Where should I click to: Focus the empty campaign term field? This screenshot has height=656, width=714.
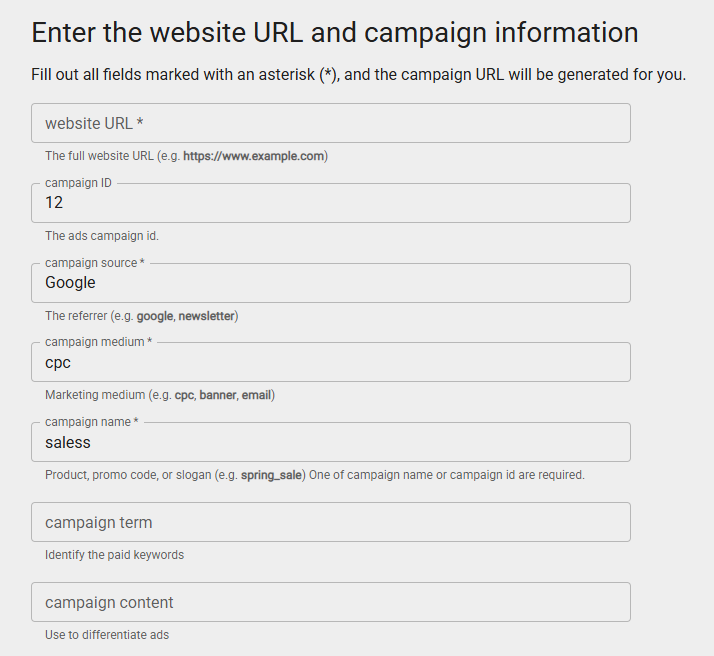pyautogui.click(x=330, y=522)
